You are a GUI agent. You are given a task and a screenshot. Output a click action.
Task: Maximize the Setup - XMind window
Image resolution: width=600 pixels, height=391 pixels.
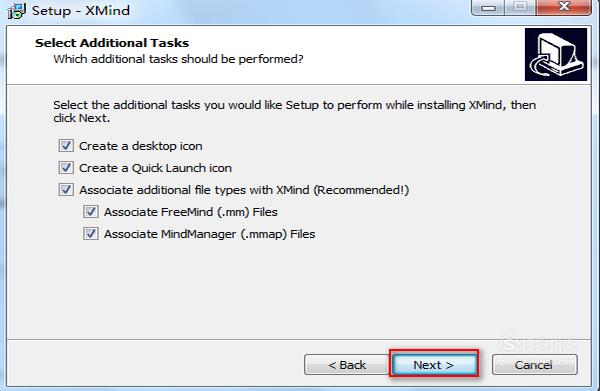tap(520, 7)
